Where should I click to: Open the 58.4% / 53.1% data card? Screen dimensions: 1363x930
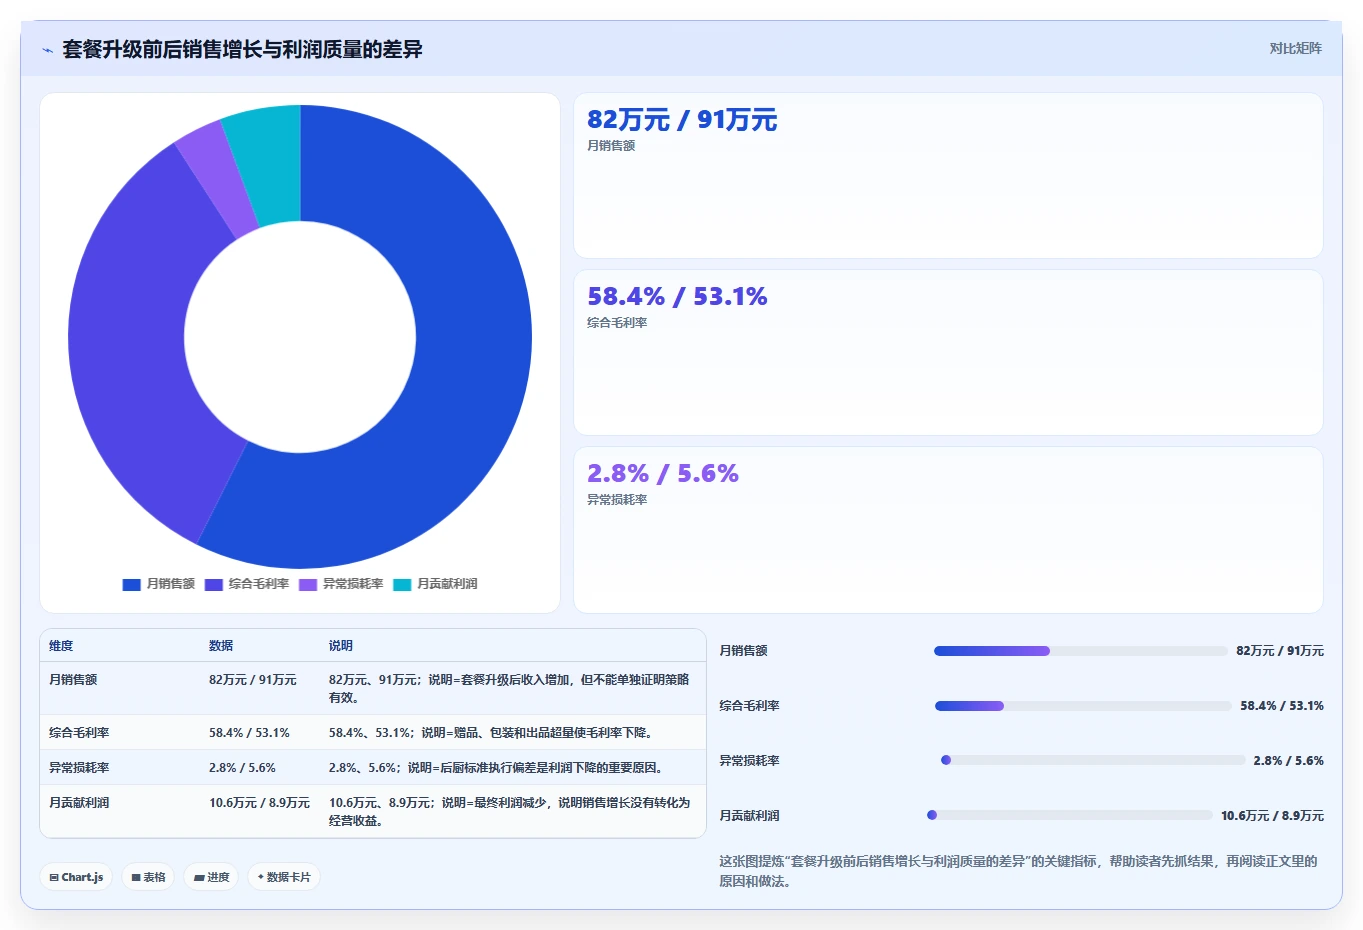[948, 353]
